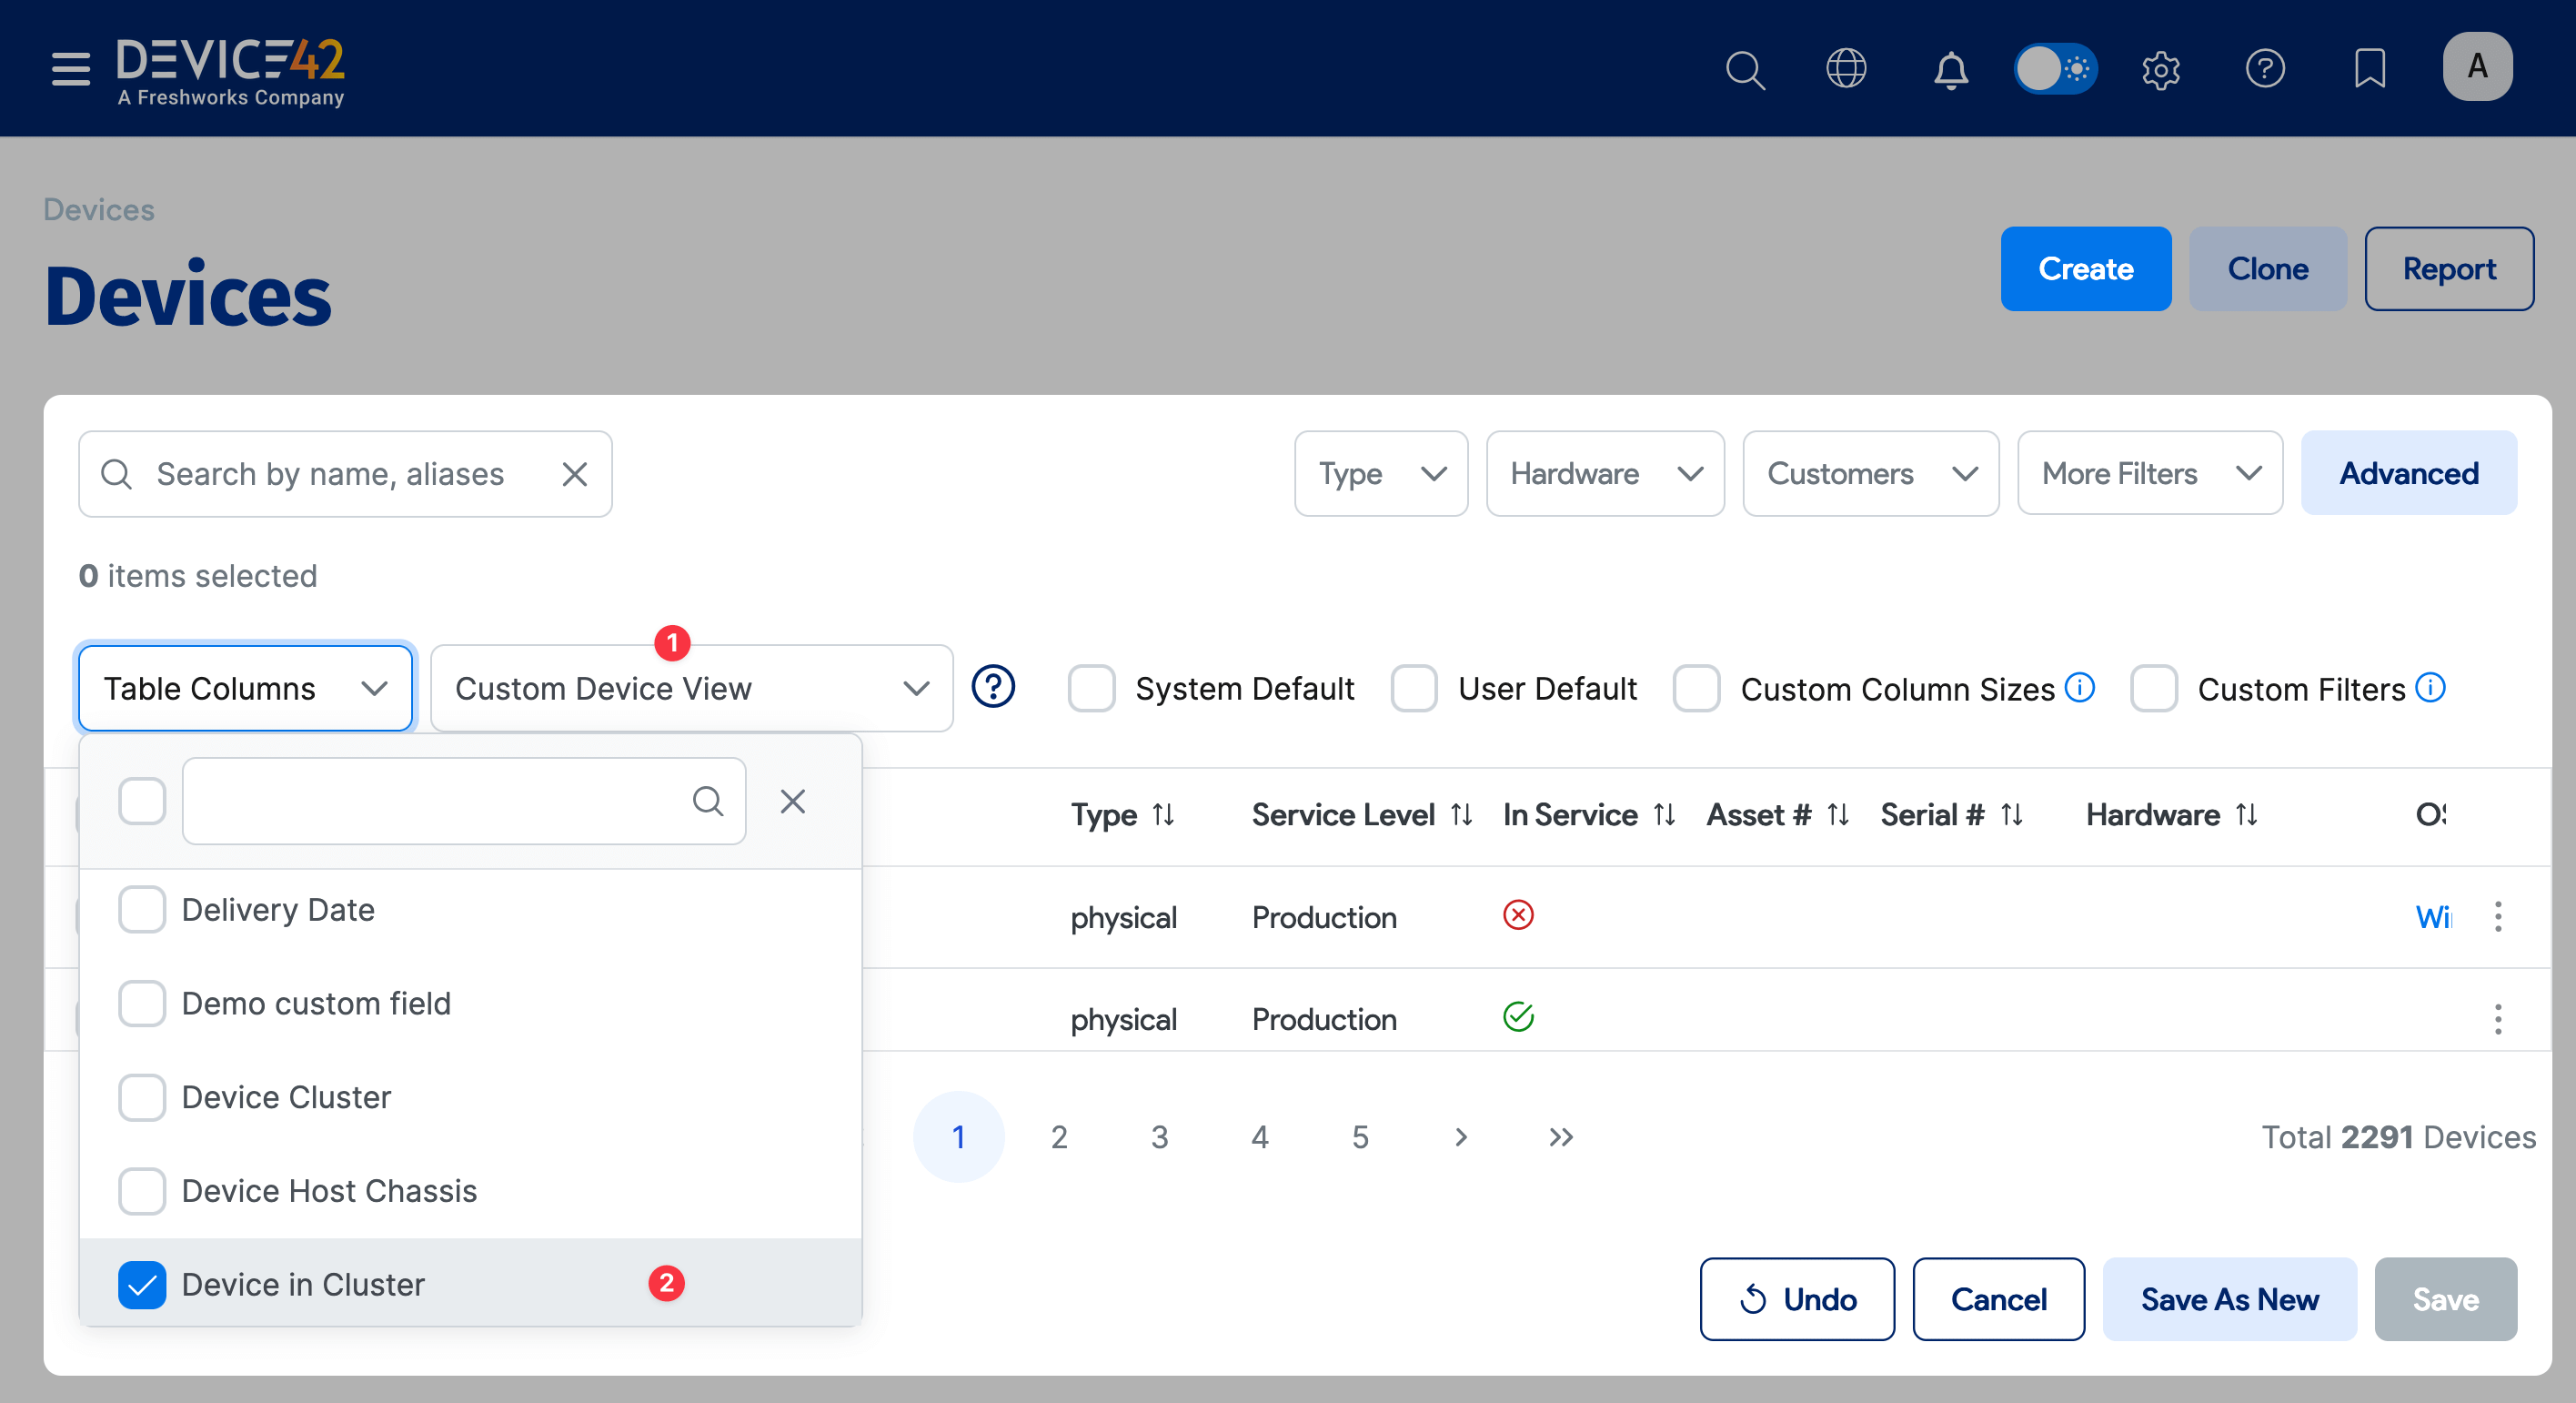Enable the System Default checkbox

tap(1091, 688)
